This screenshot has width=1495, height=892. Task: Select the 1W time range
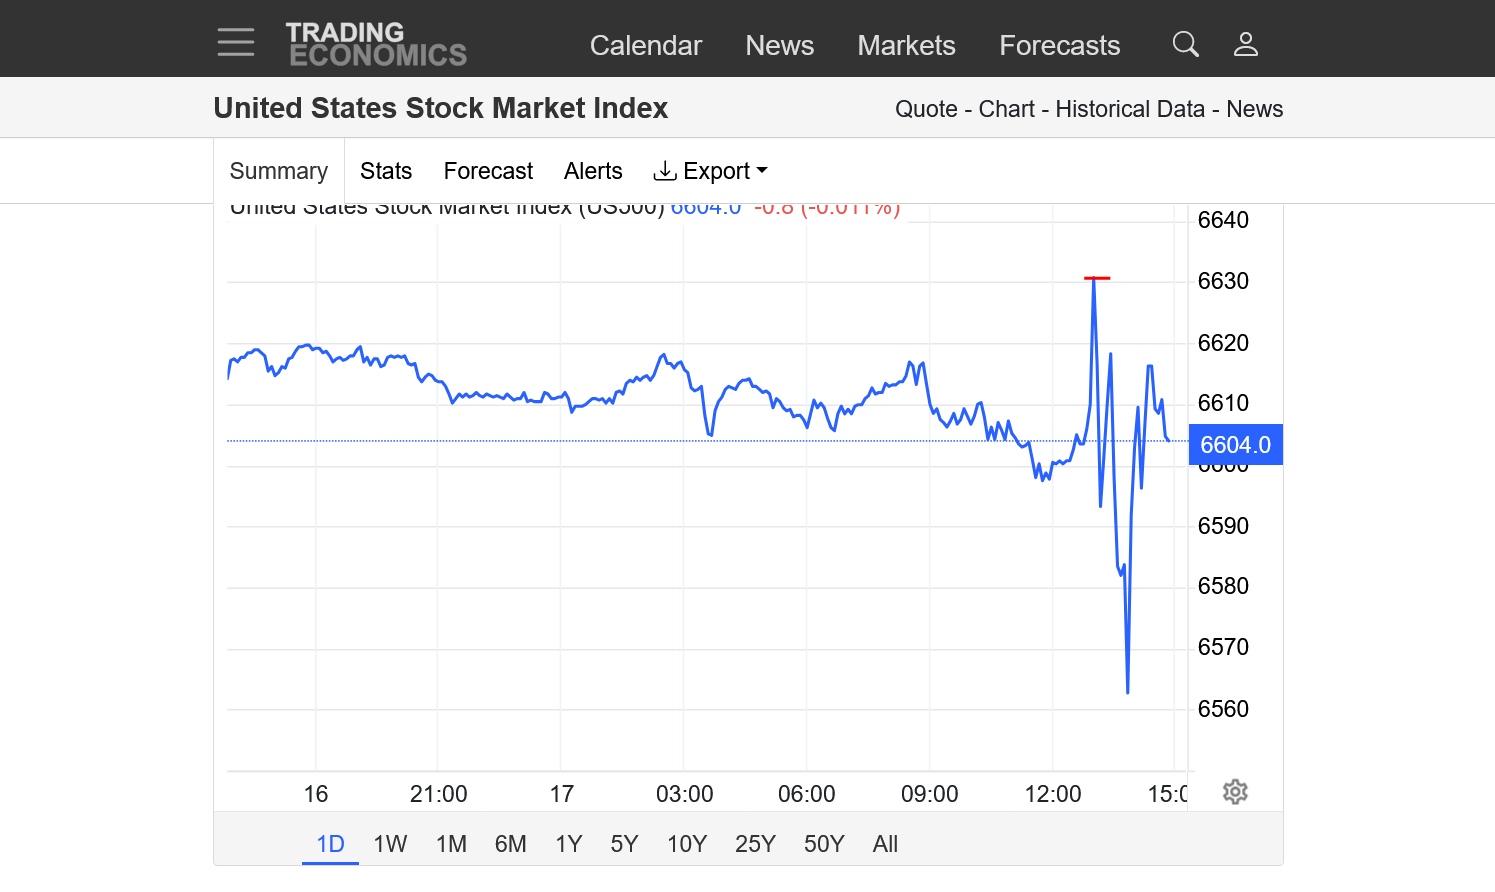(390, 844)
